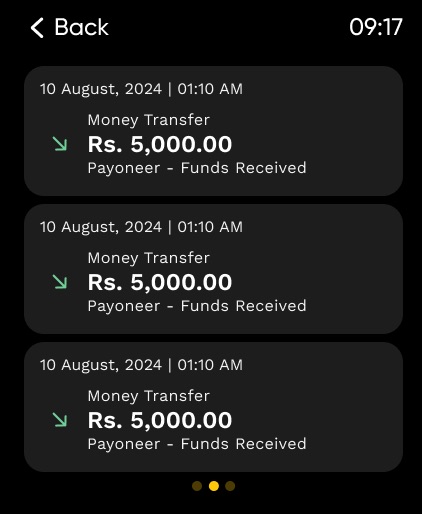Go back using the Back label

click(x=82, y=27)
